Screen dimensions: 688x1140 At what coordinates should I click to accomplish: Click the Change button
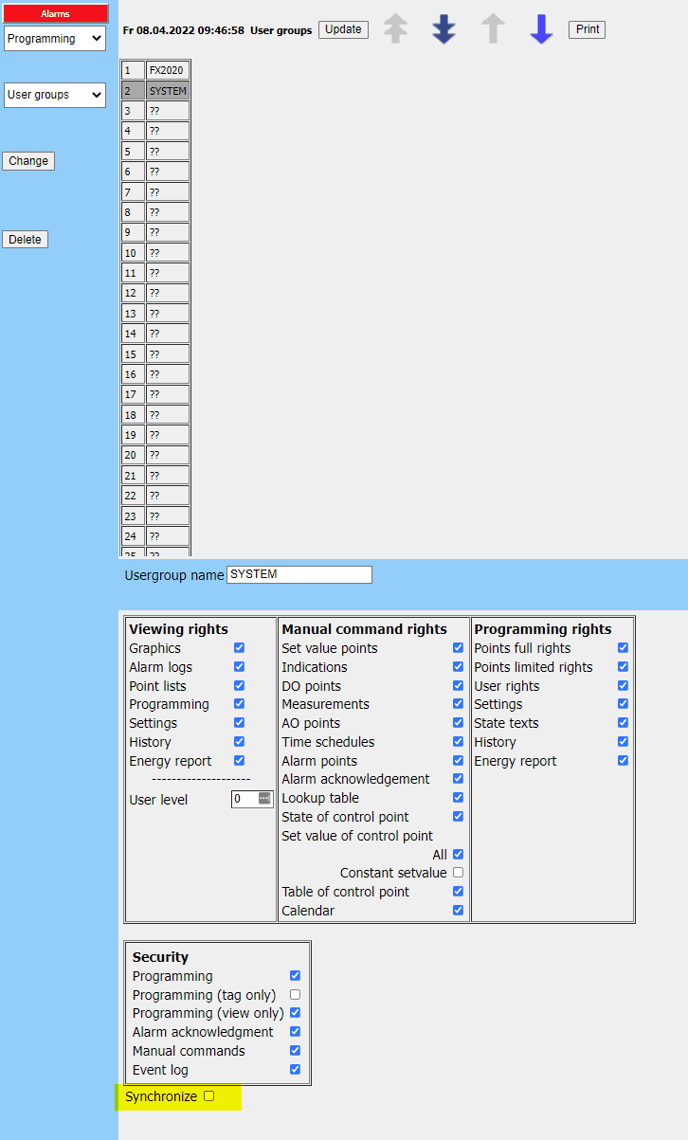28,161
